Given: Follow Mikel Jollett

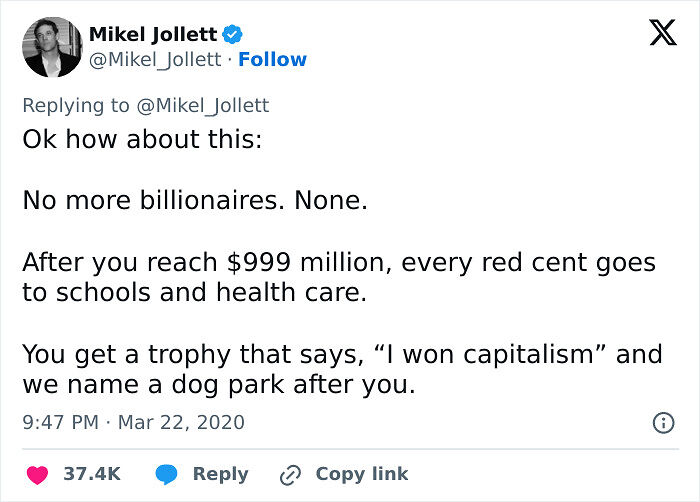Looking at the screenshot, I should (x=272, y=59).
